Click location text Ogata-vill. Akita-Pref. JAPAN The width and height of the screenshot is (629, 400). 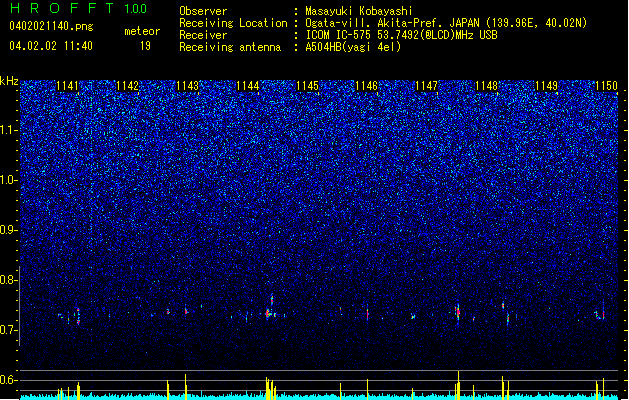click(392, 23)
